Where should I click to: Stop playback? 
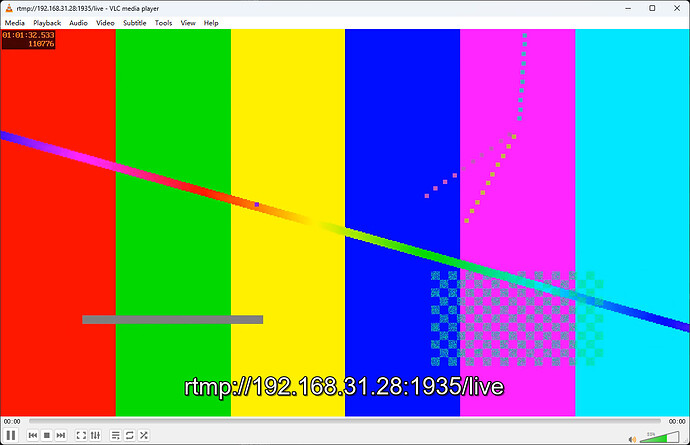tap(47, 435)
